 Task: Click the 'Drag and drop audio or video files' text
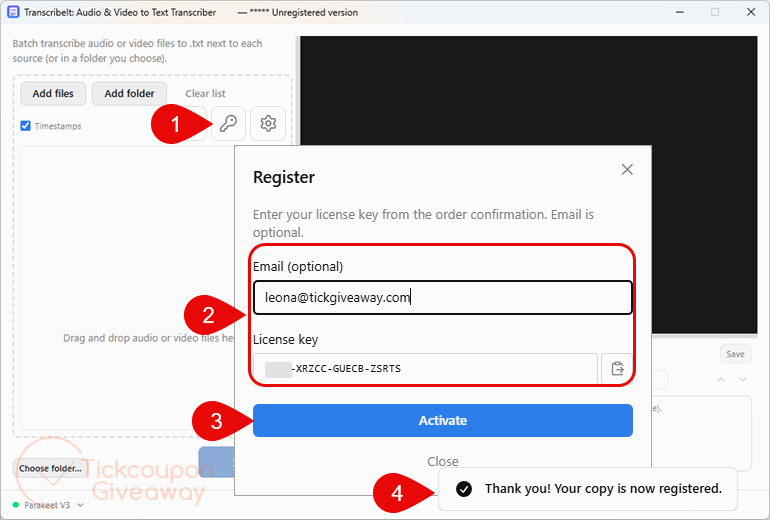pos(148,338)
